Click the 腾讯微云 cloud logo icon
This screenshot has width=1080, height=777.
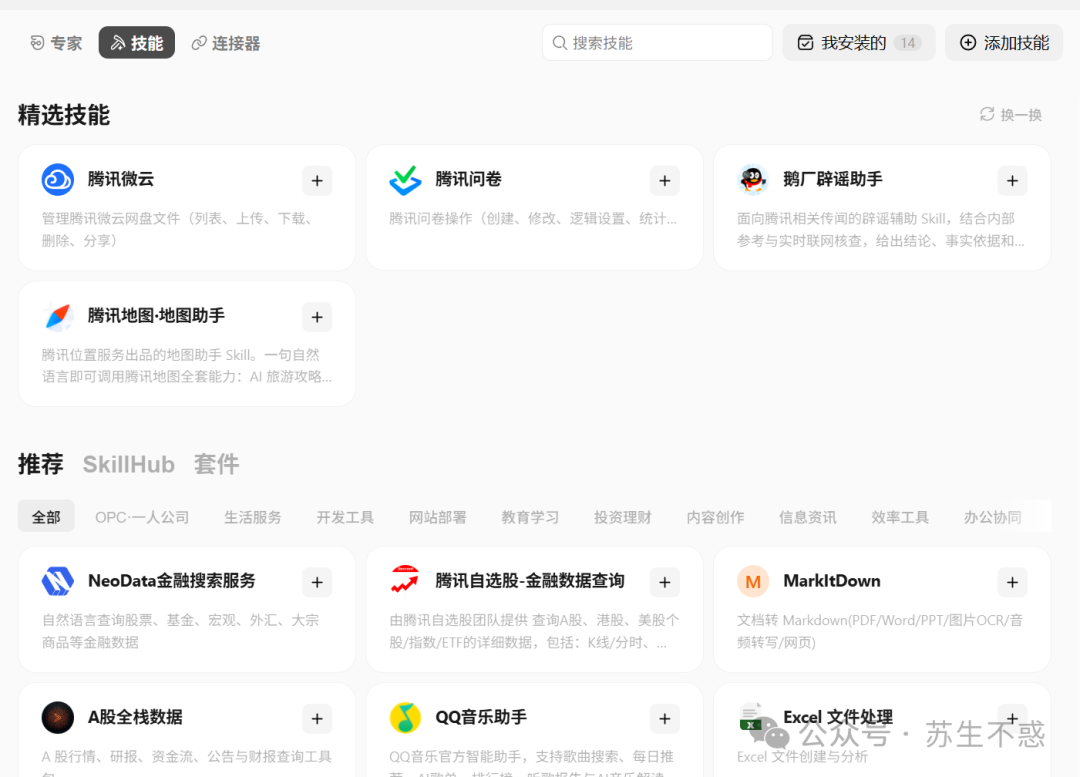[58, 180]
